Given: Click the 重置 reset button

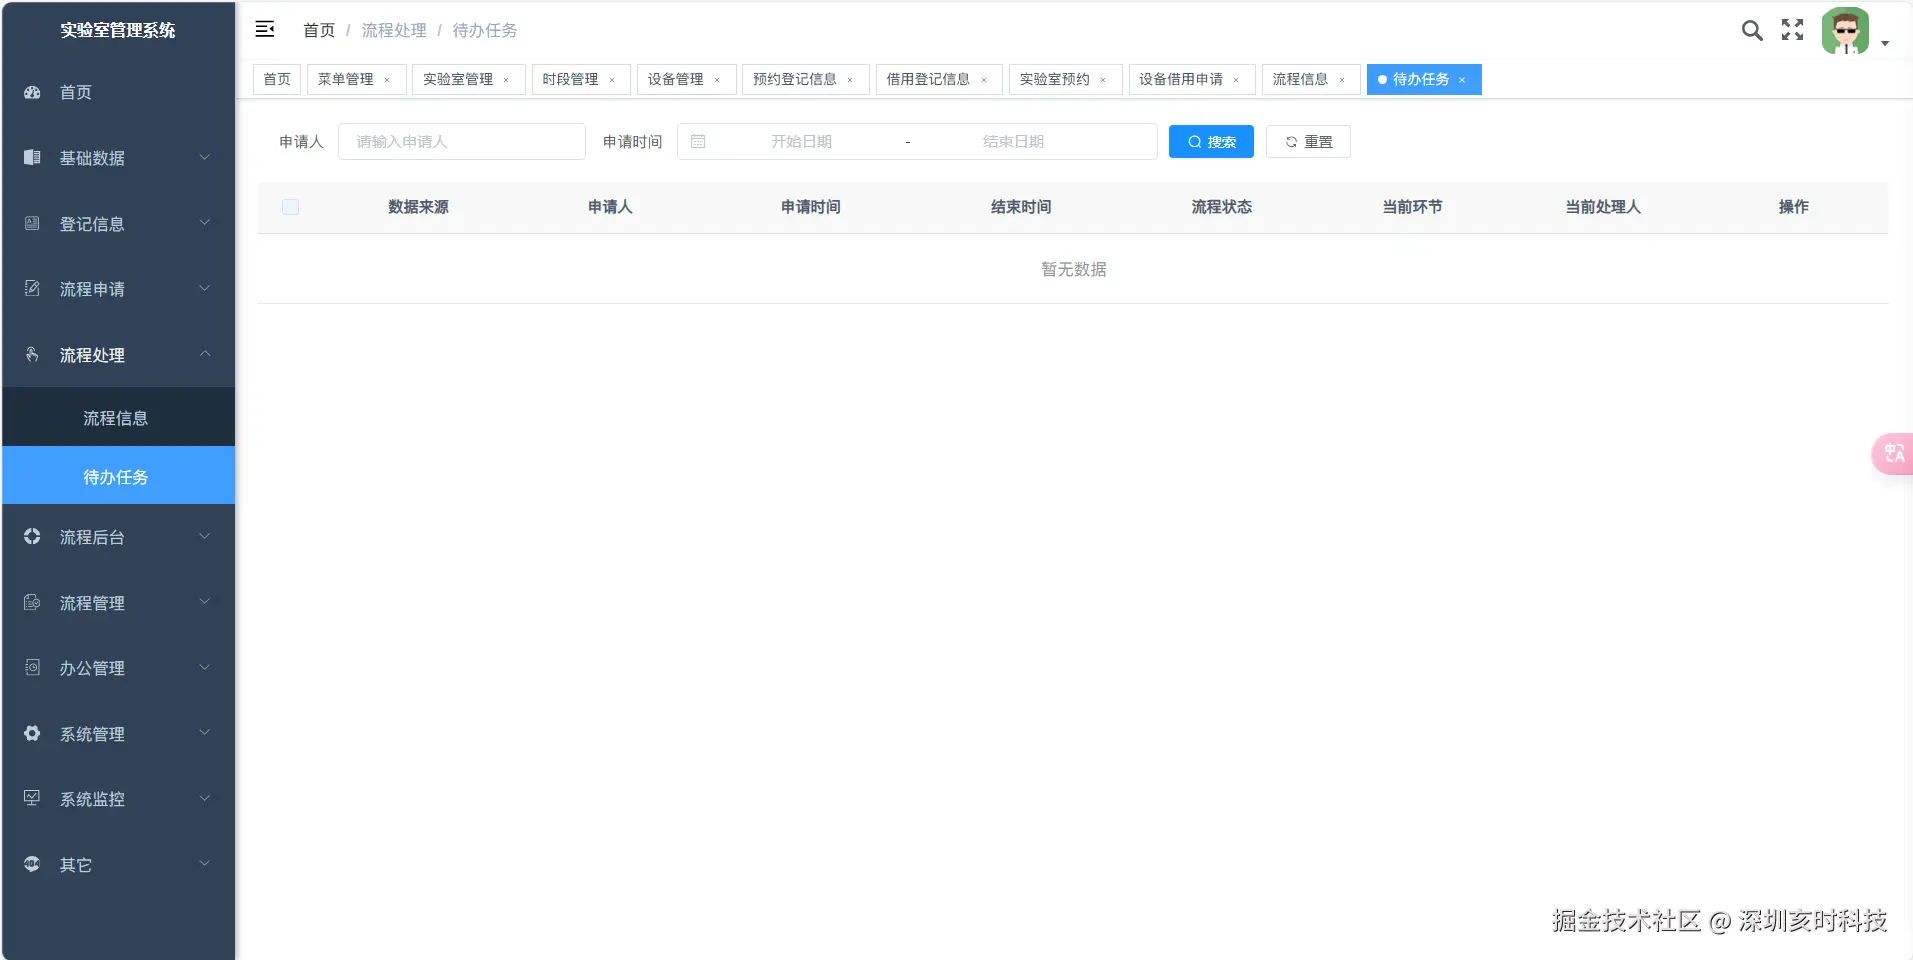Looking at the screenshot, I should point(1308,142).
